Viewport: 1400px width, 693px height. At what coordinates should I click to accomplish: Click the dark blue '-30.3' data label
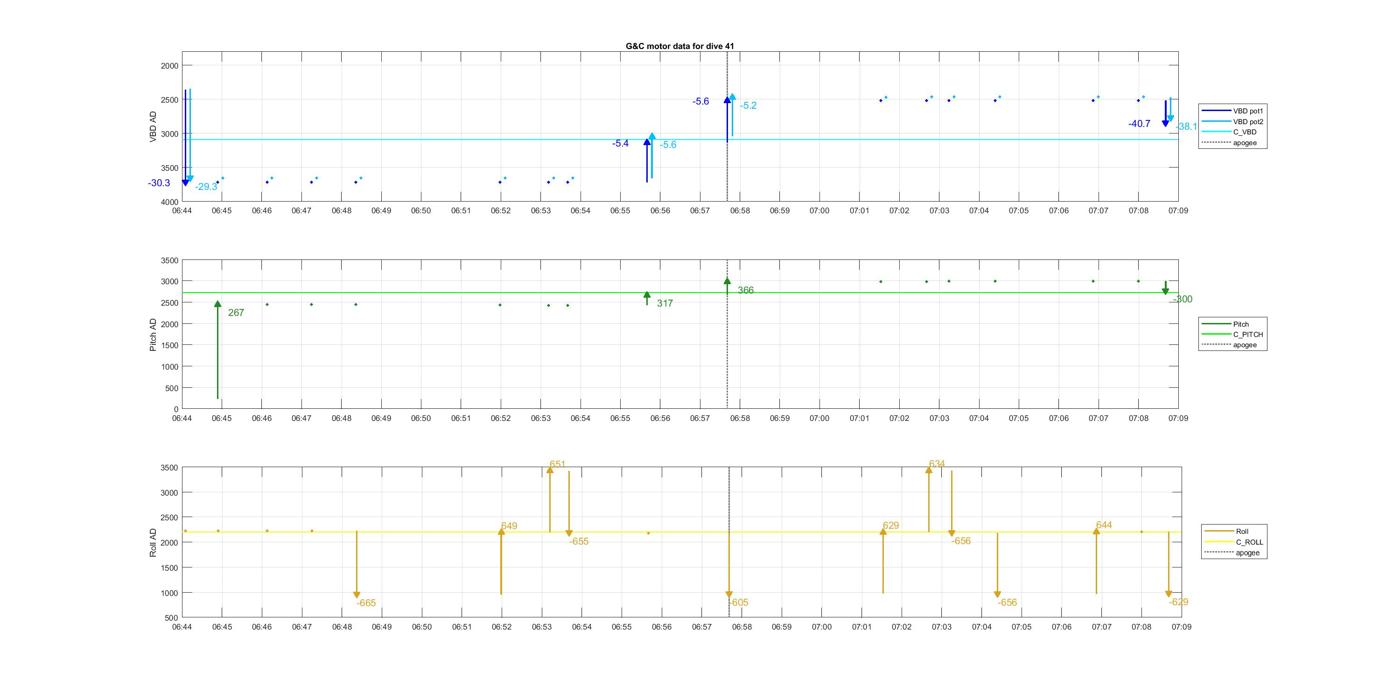[x=159, y=184]
